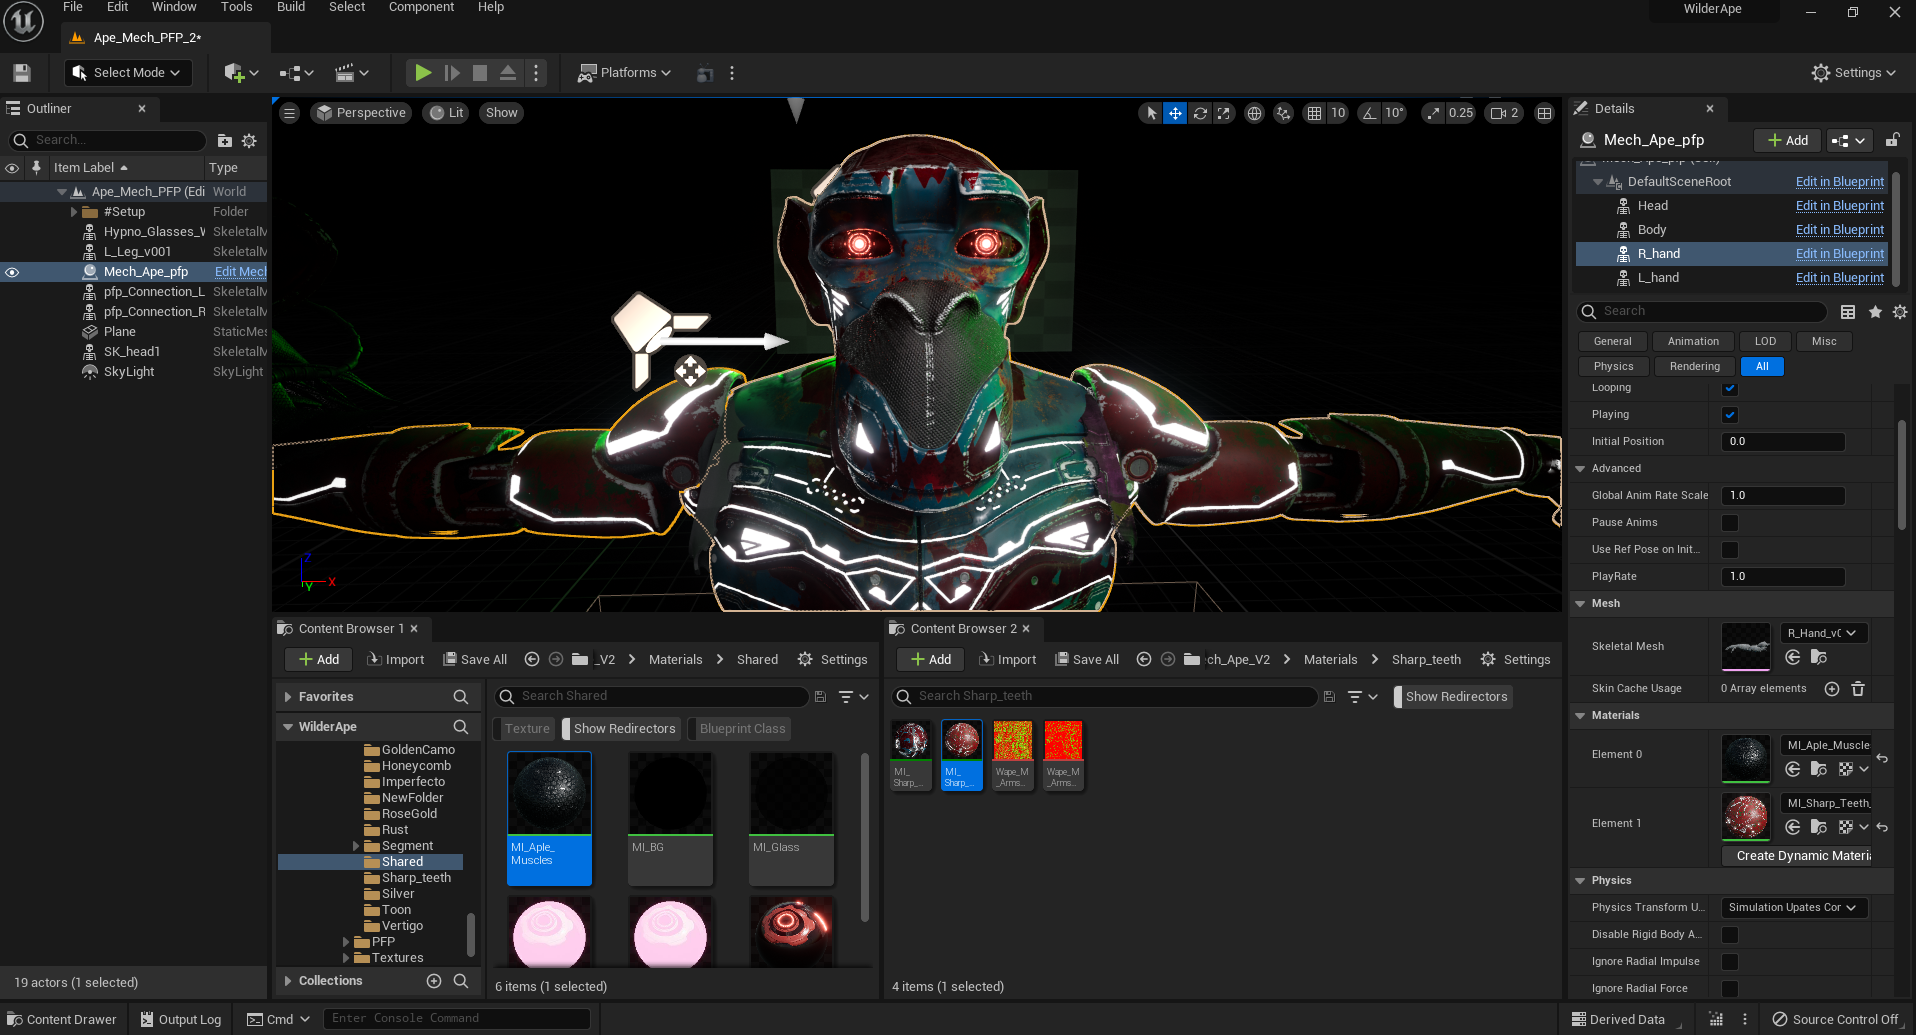Open the Select Mode dropdown

coord(128,73)
